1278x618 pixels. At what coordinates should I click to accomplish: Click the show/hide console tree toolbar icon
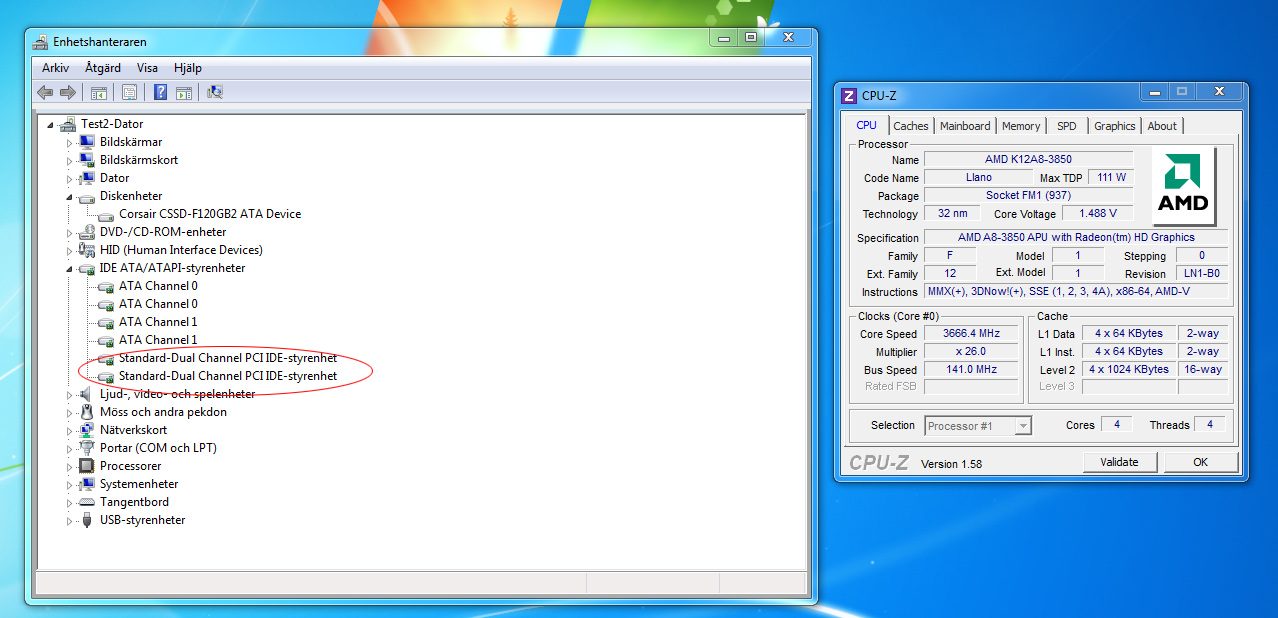(99, 93)
